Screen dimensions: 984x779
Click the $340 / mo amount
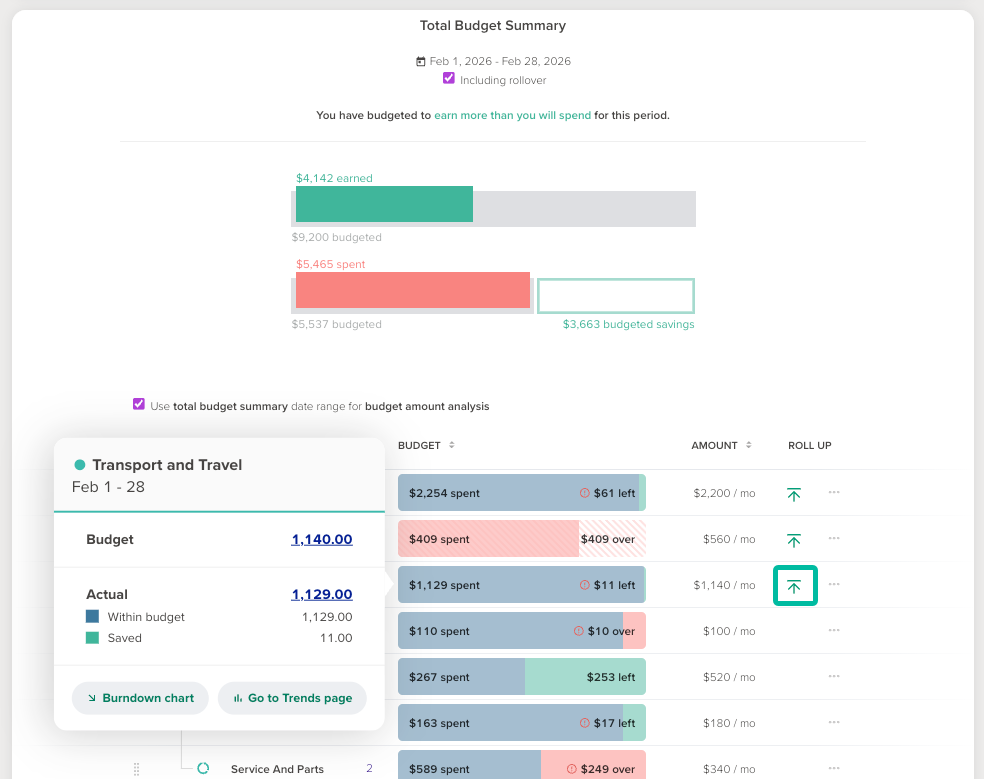pyautogui.click(x=729, y=769)
